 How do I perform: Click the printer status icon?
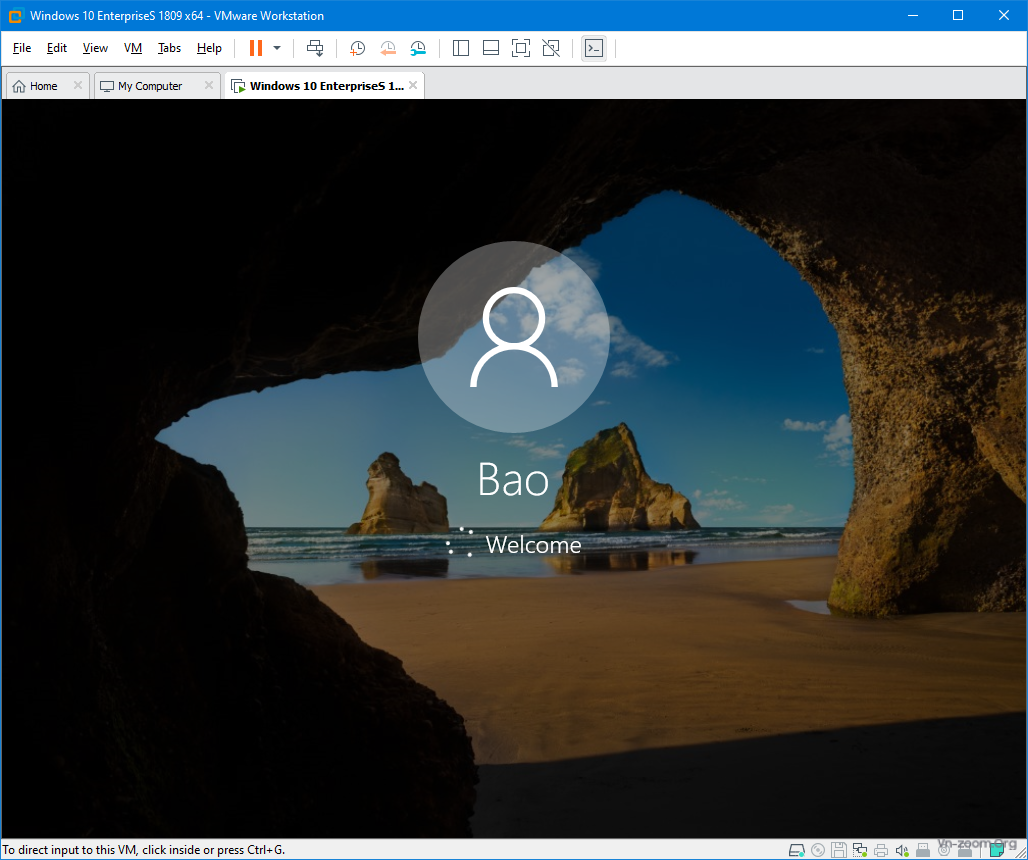point(881,850)
